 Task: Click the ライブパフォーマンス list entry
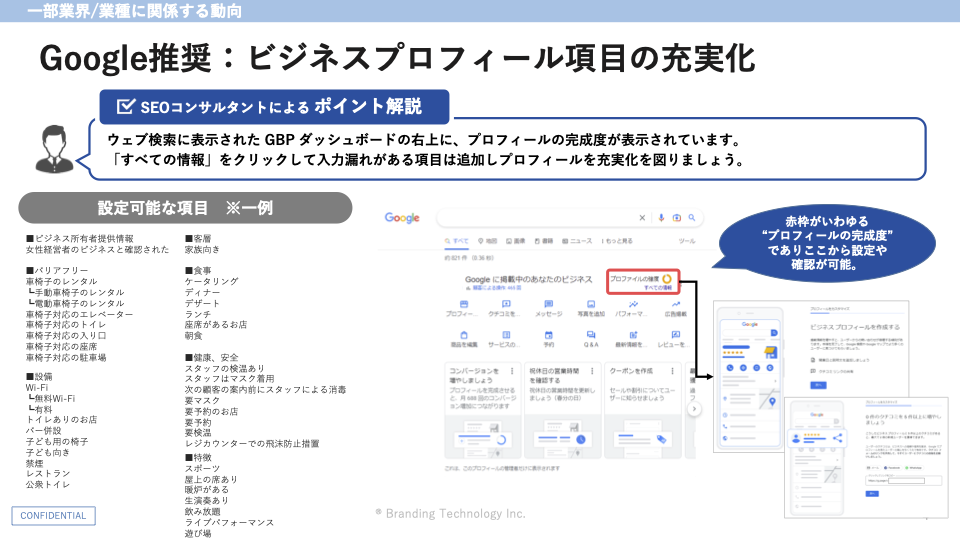230,522
